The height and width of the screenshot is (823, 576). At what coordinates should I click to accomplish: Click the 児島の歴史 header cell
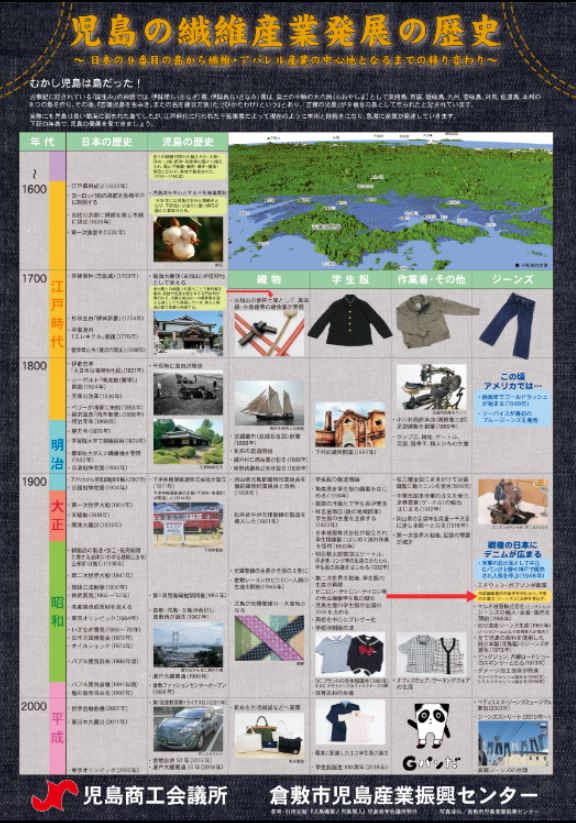[x=187, y=142]
